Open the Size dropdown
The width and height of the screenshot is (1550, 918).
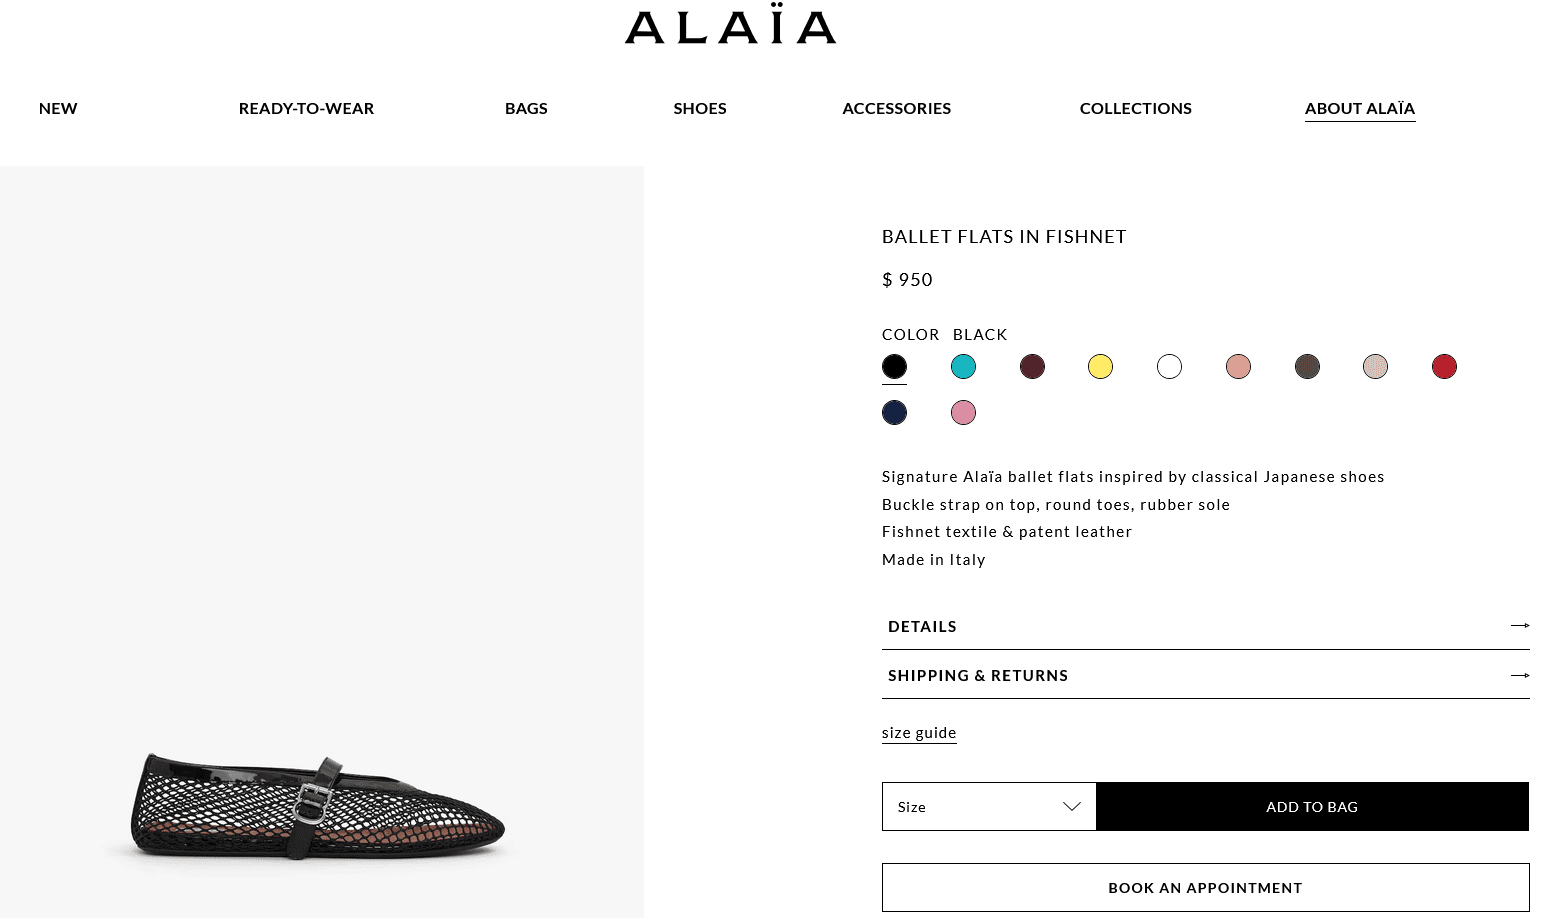point(989,807)
